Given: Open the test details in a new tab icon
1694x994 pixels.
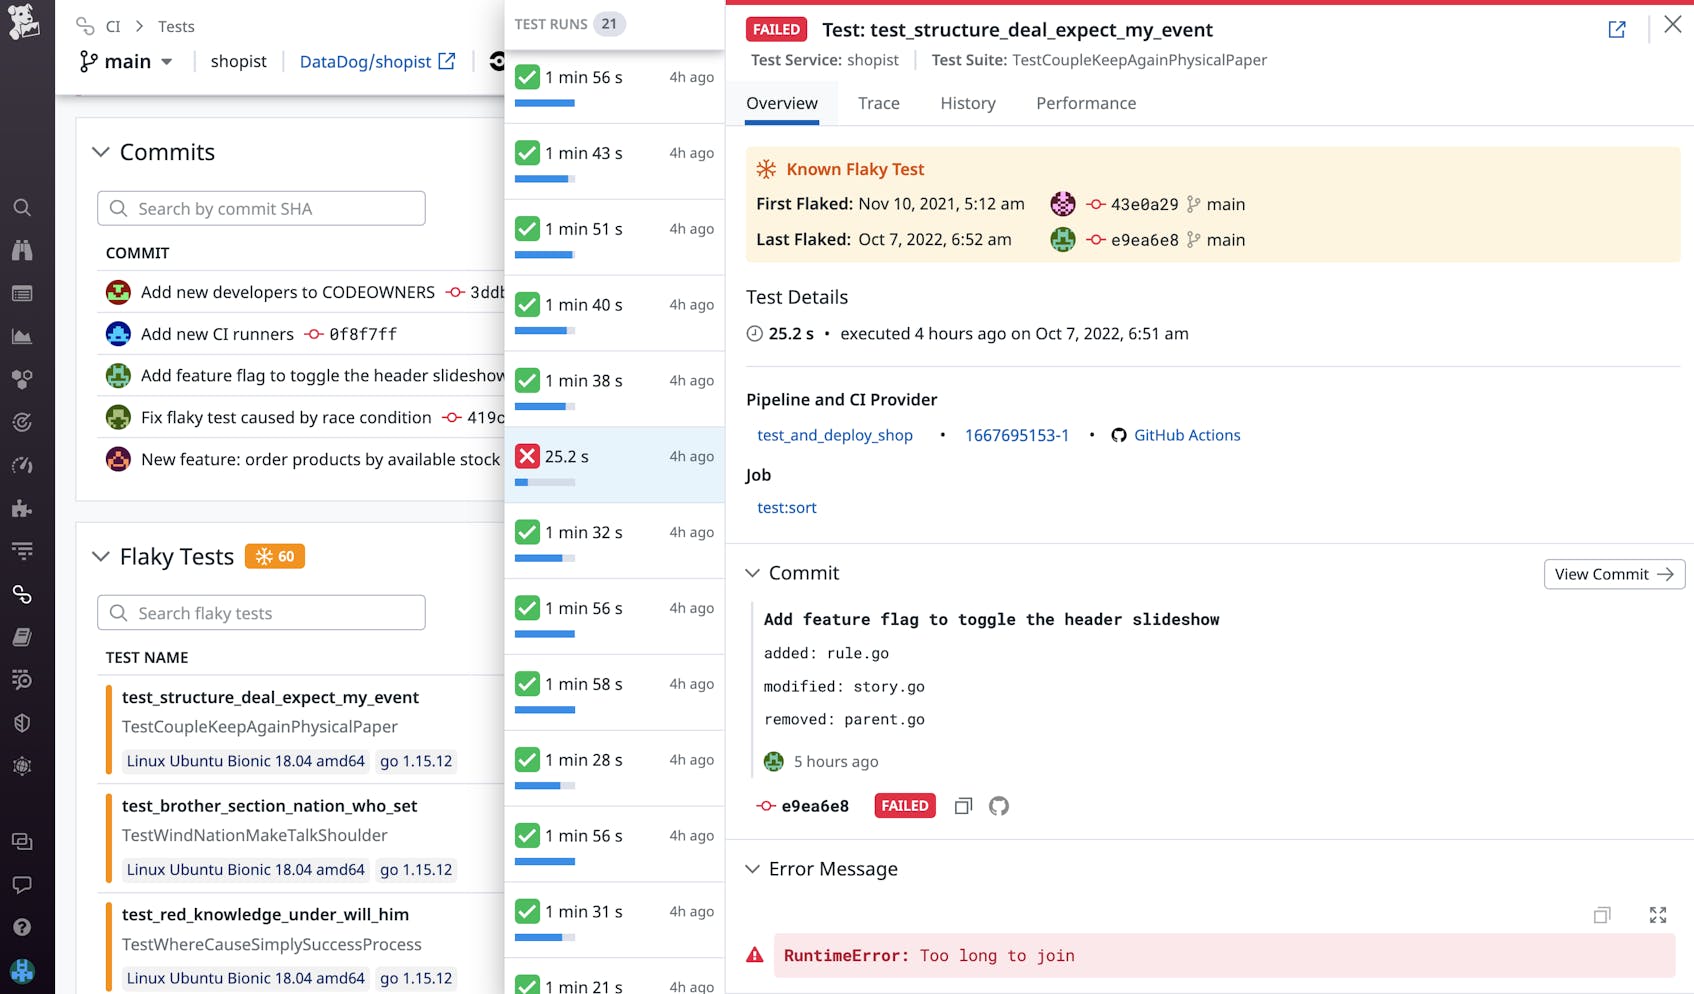Looking at the screenshot, I should pos(1616,30).
